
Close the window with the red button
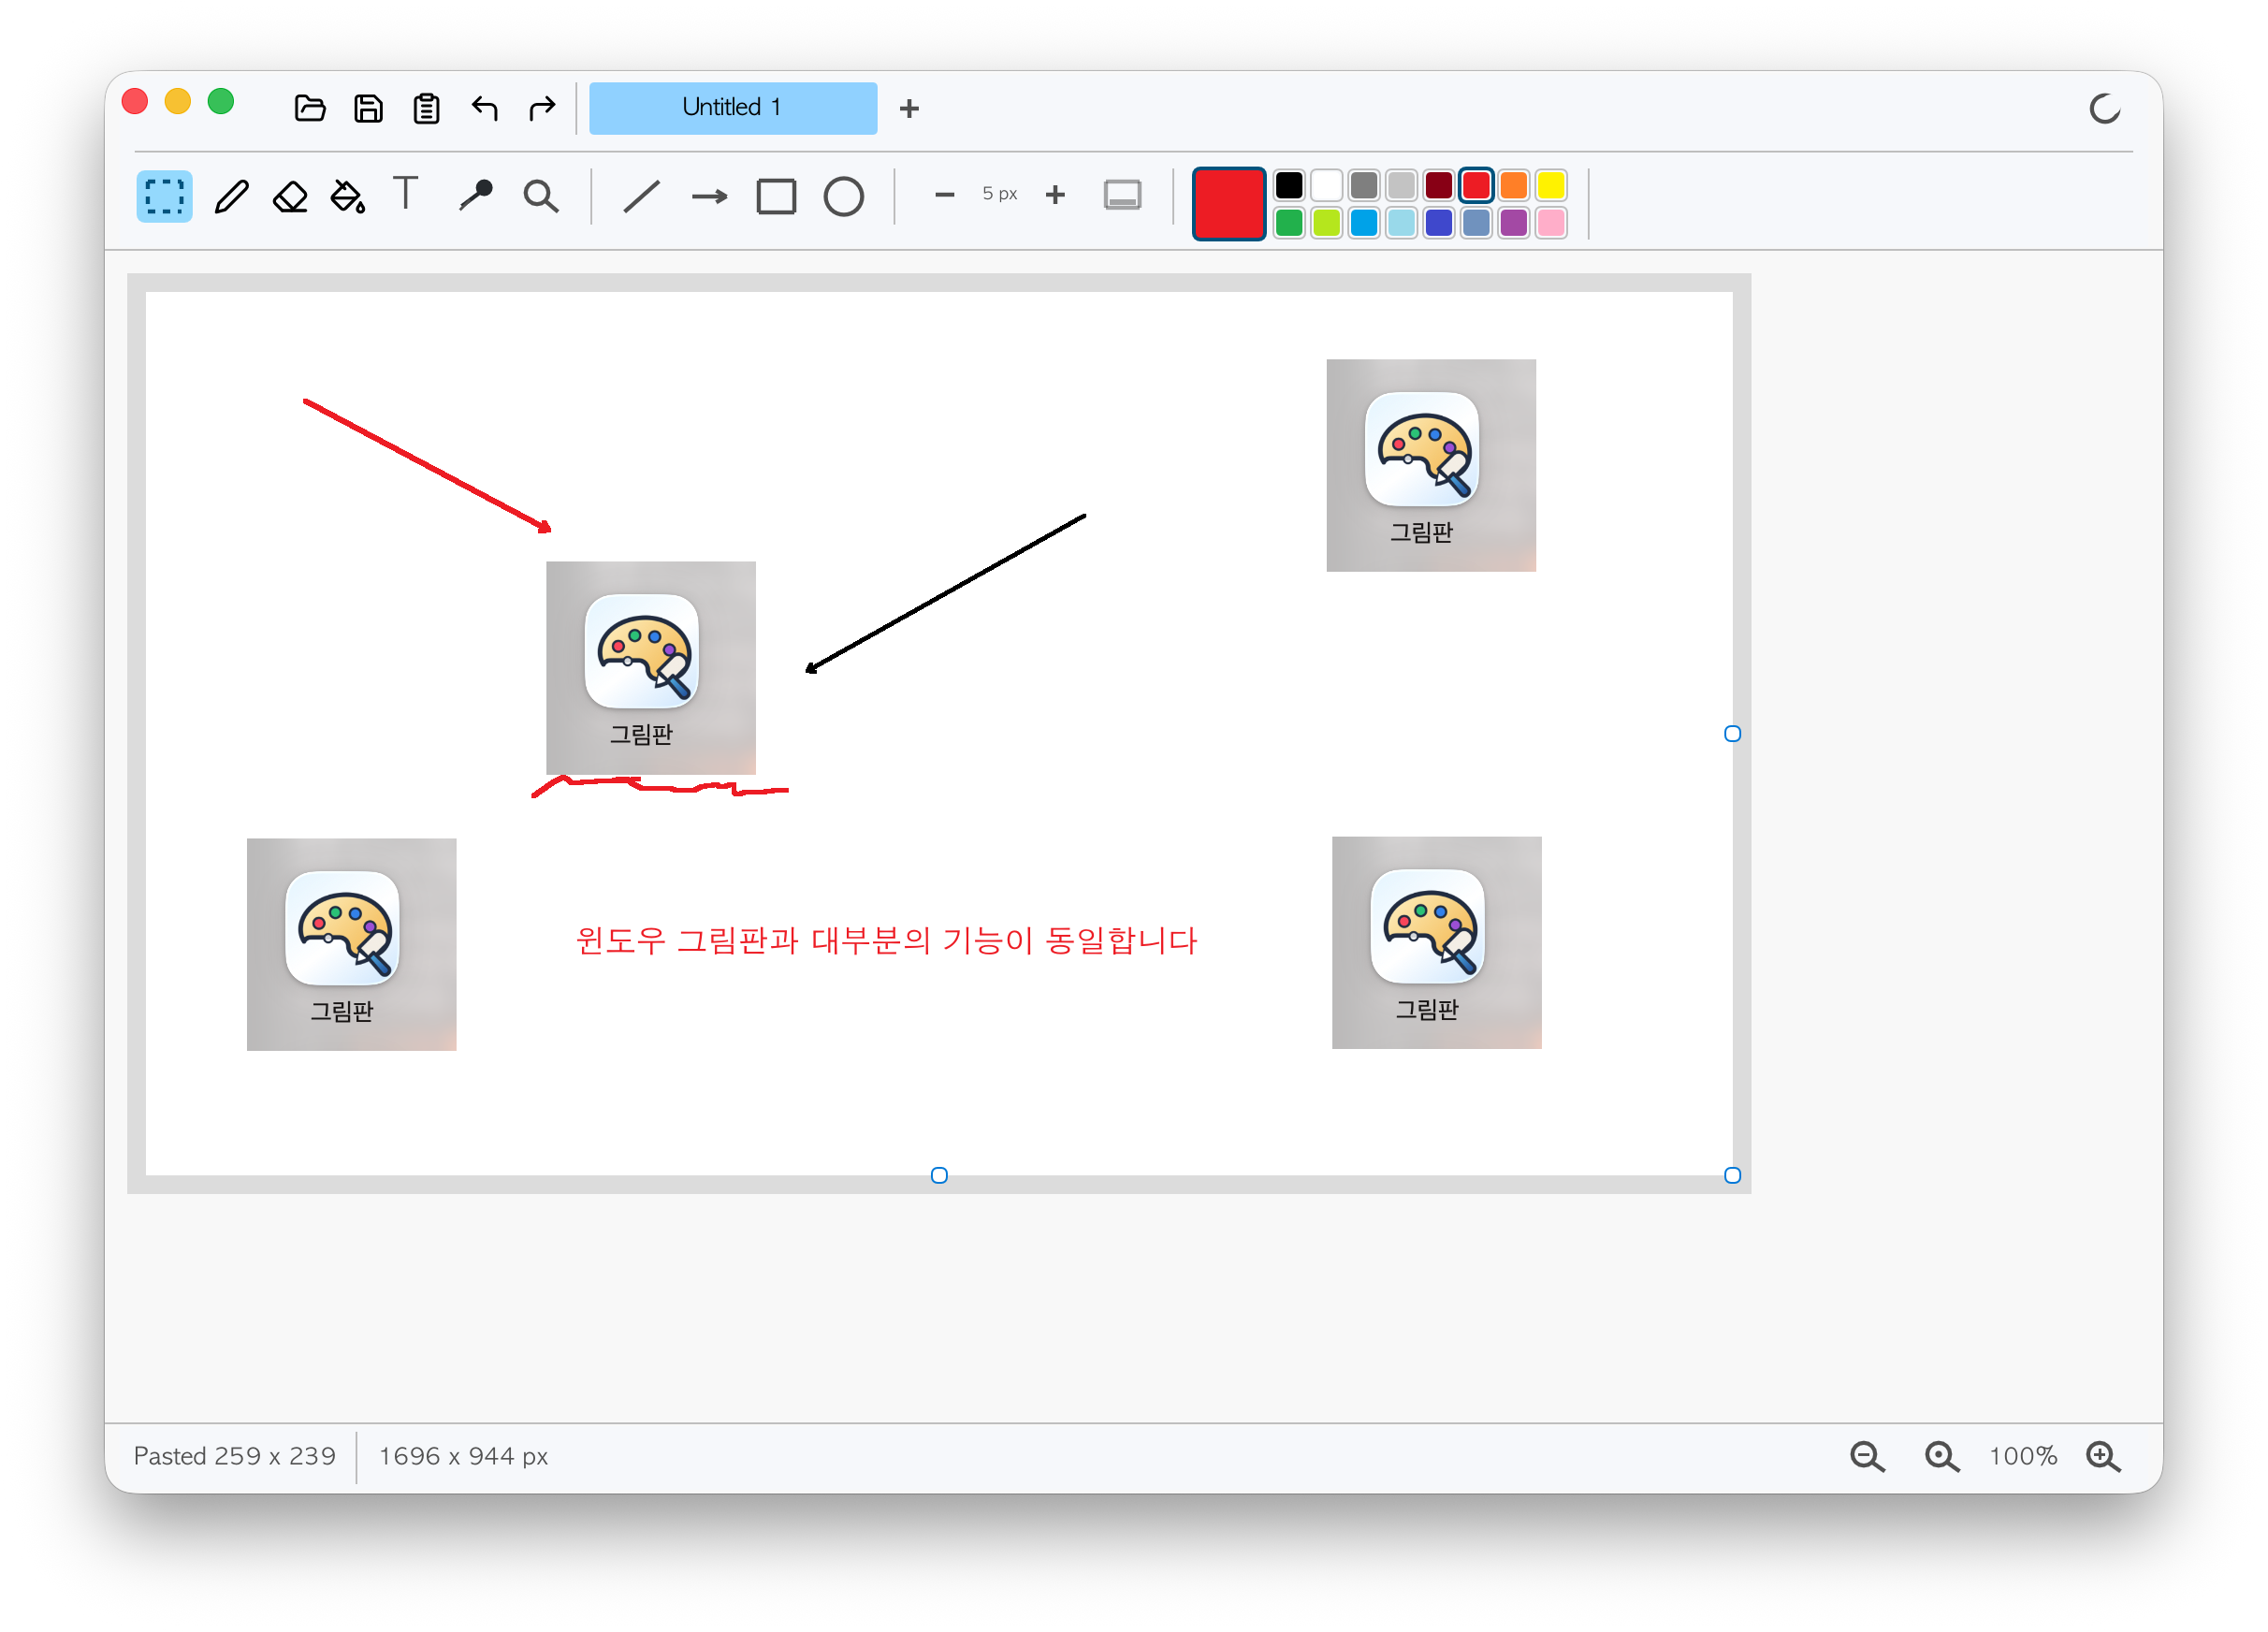coord(135,101)
